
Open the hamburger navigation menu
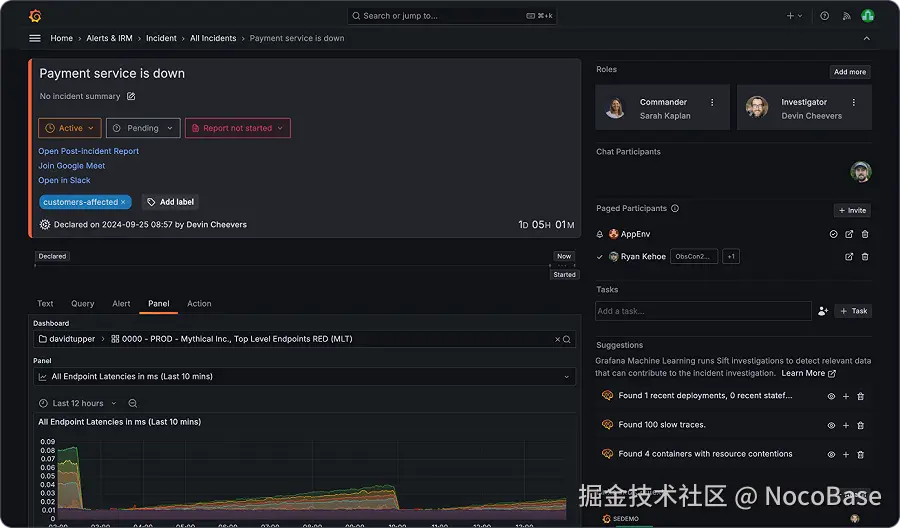[35, 38]
